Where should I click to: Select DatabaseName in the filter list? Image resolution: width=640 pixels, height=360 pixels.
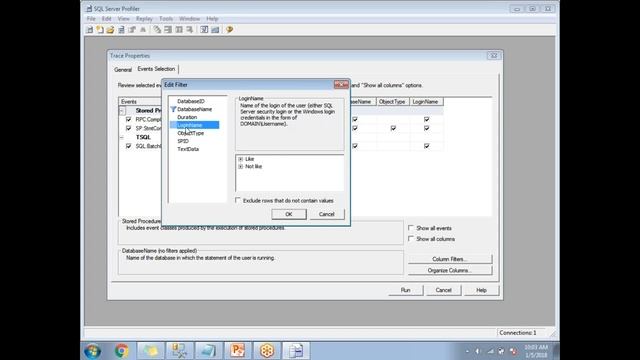[x=194, y=109]
